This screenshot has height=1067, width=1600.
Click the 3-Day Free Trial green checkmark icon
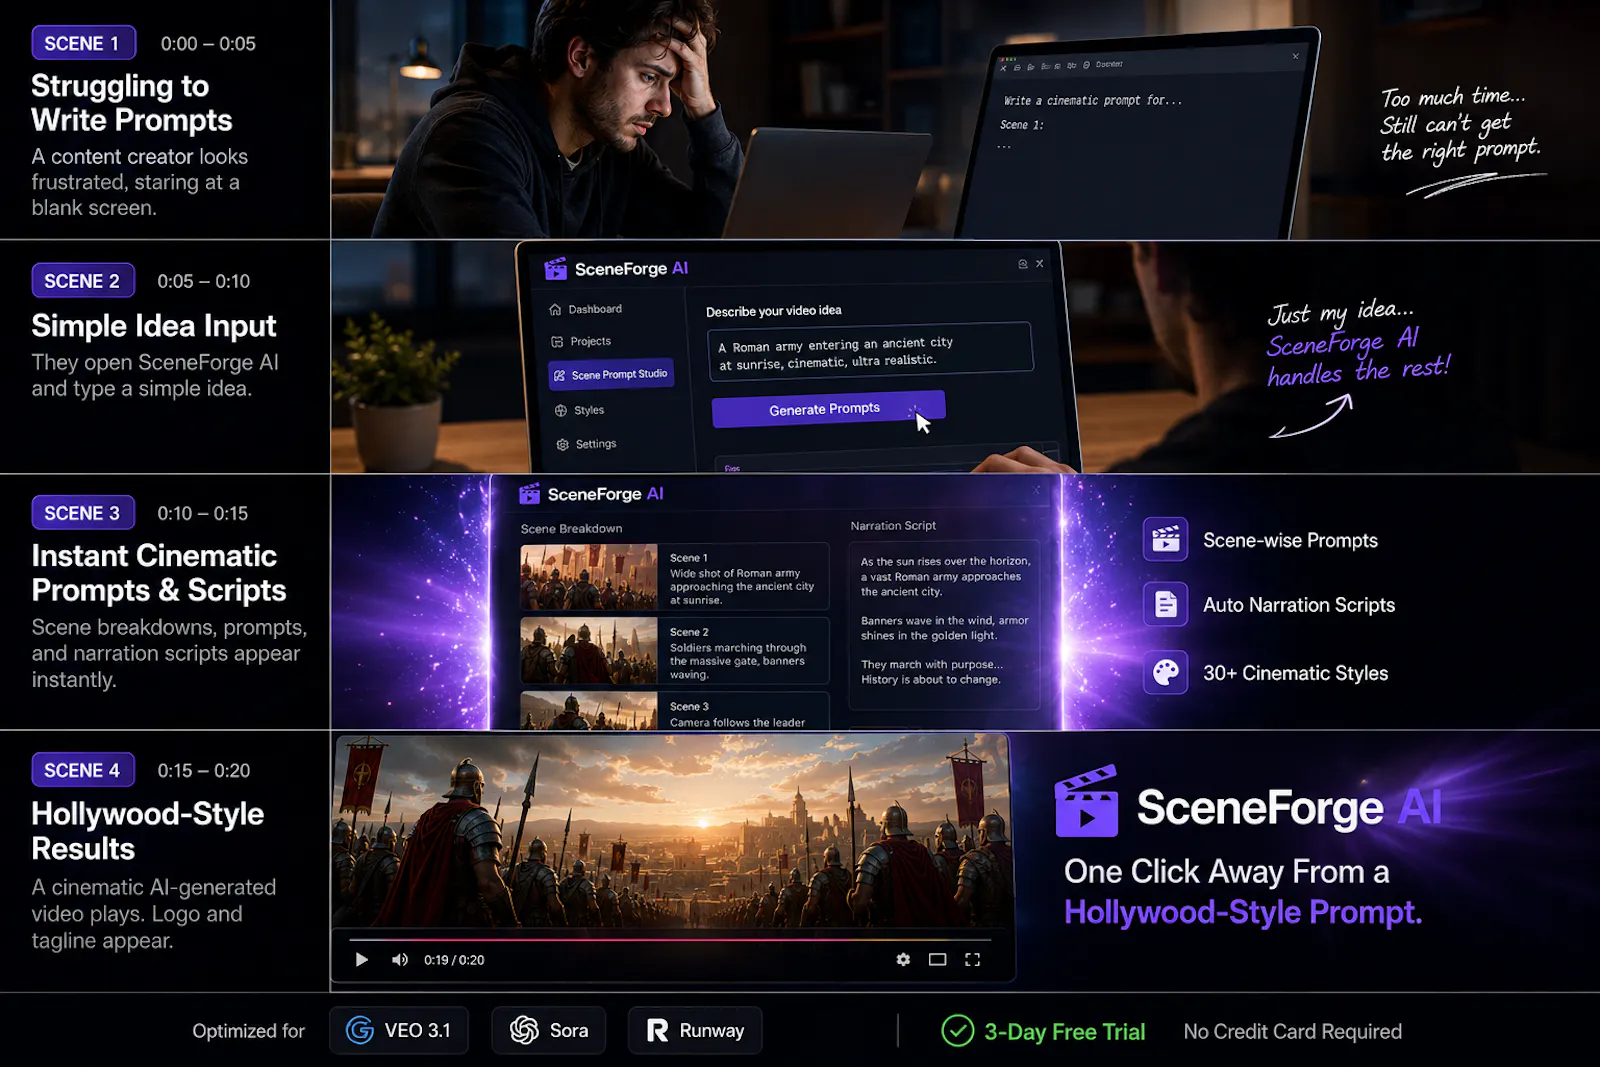coord(958,1031)
